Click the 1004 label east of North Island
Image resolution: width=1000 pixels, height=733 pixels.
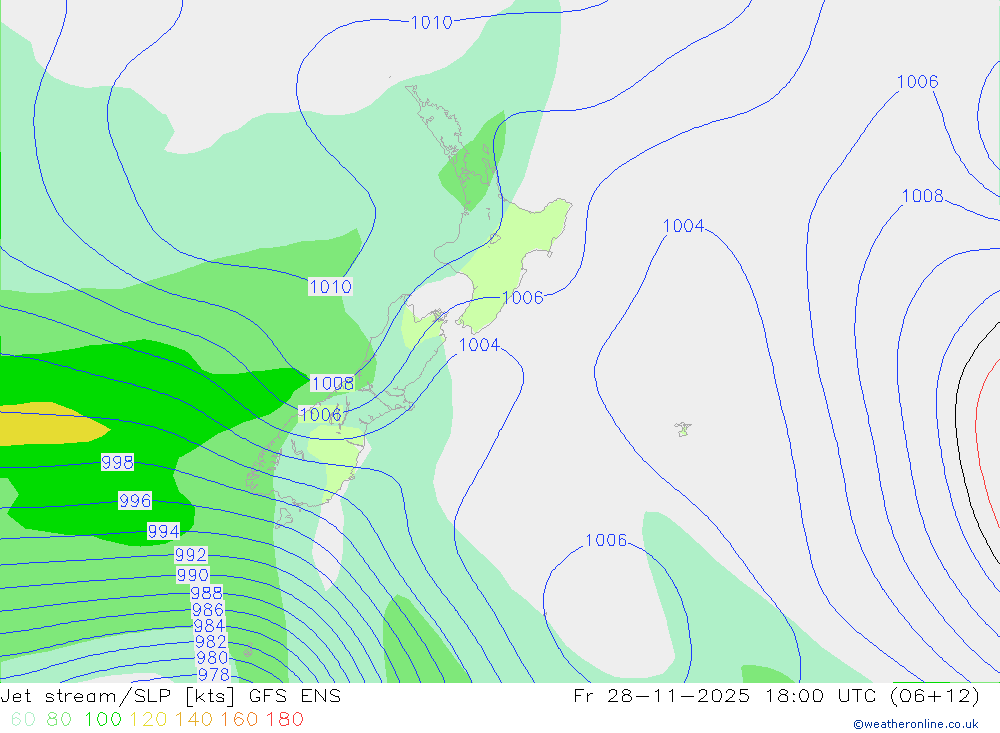pyautogui.click(x=684, y=225)
